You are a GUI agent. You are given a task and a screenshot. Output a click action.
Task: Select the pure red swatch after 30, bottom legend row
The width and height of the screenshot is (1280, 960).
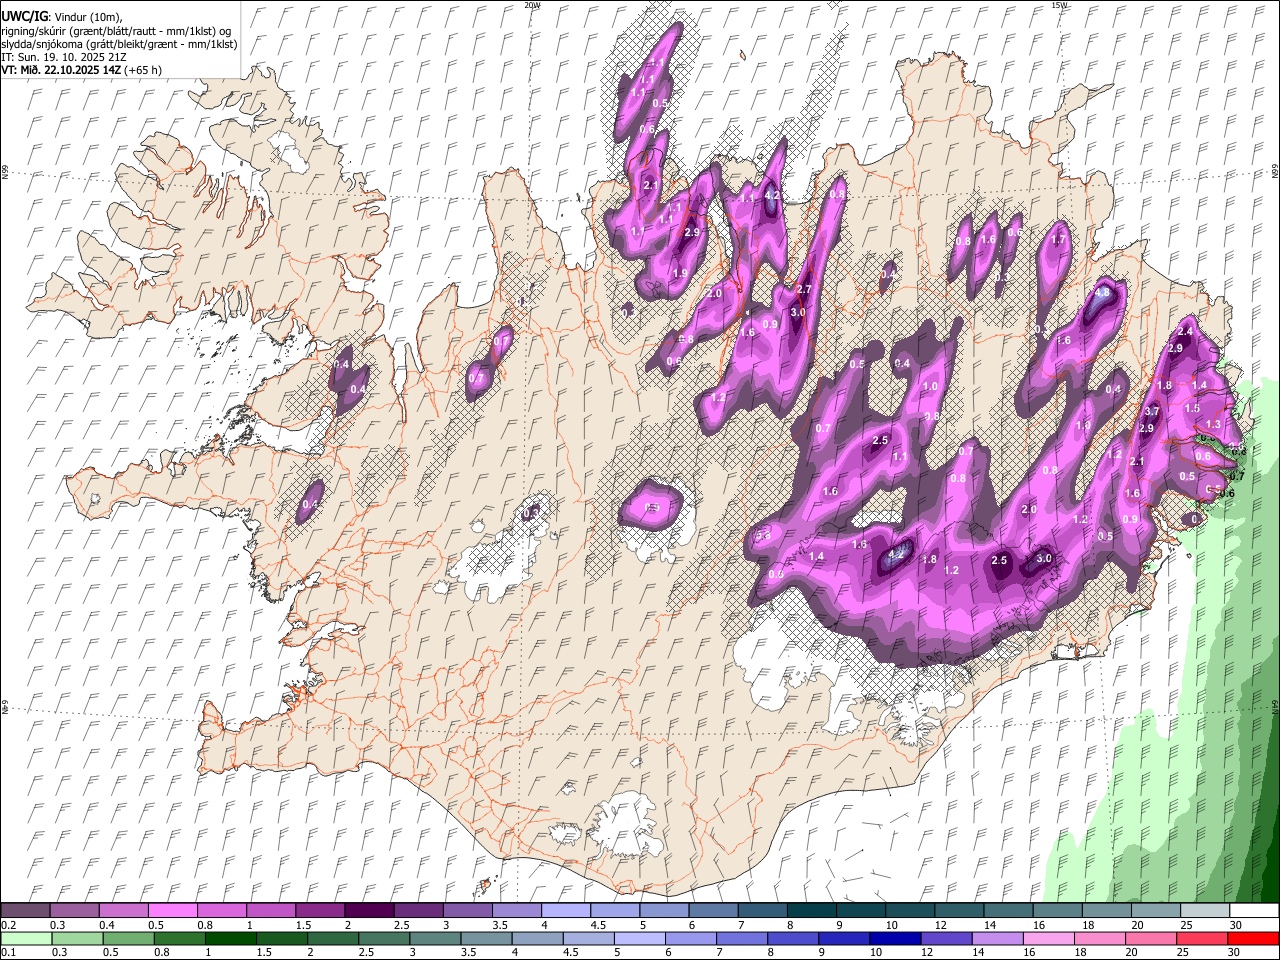(1253, 938)
